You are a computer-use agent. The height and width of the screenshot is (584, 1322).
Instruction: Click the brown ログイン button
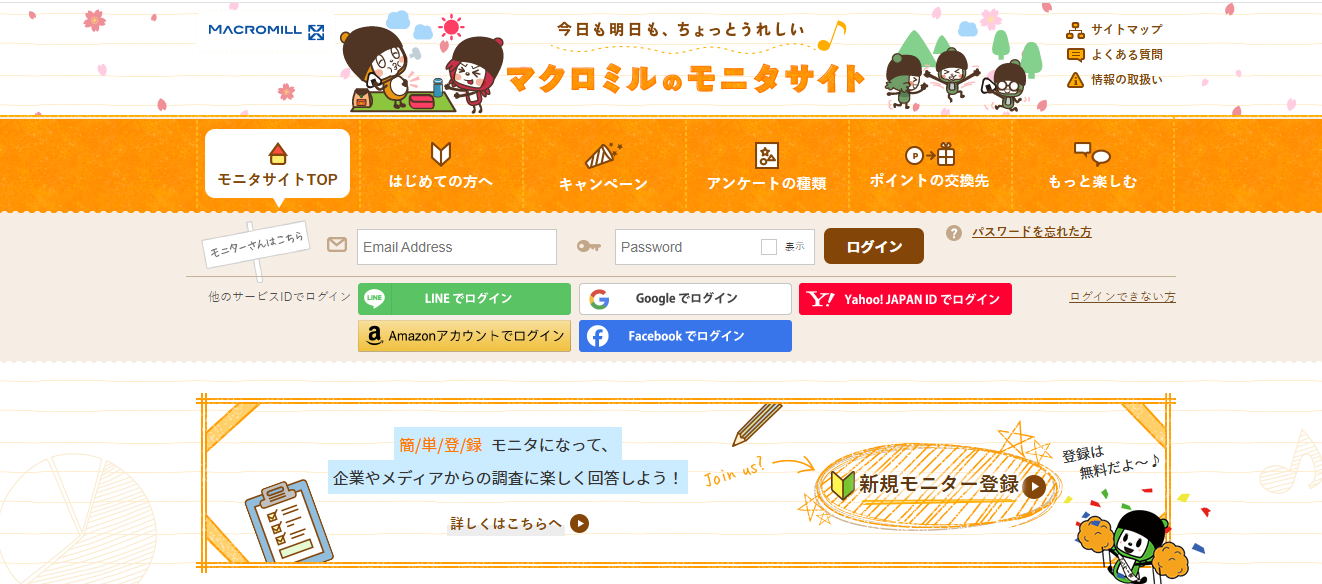click(x=874, y=247)
